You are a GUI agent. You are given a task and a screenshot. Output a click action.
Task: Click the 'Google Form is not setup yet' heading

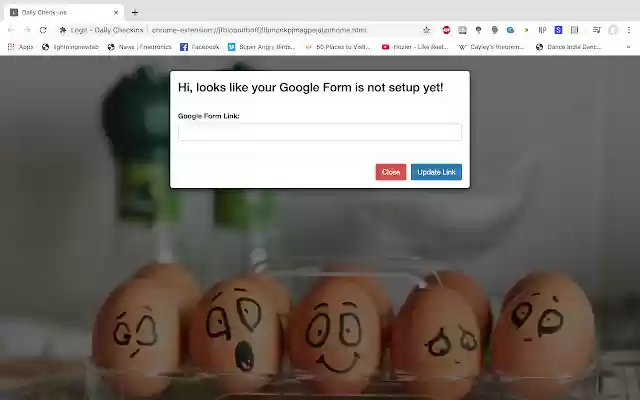[310, 87]
